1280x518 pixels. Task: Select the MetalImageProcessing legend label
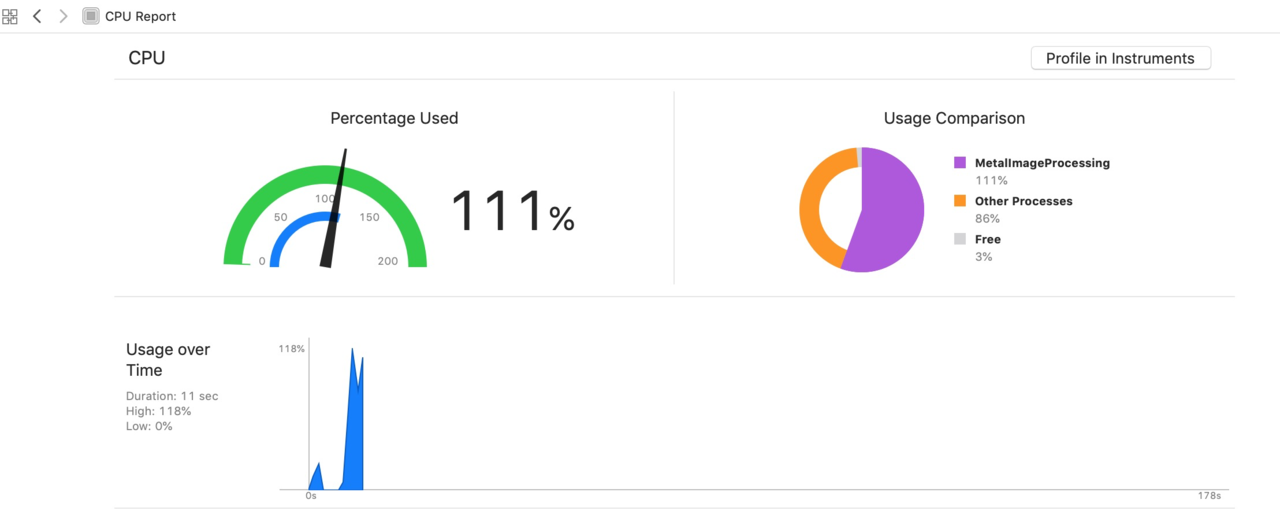[x=1042, y=162]
